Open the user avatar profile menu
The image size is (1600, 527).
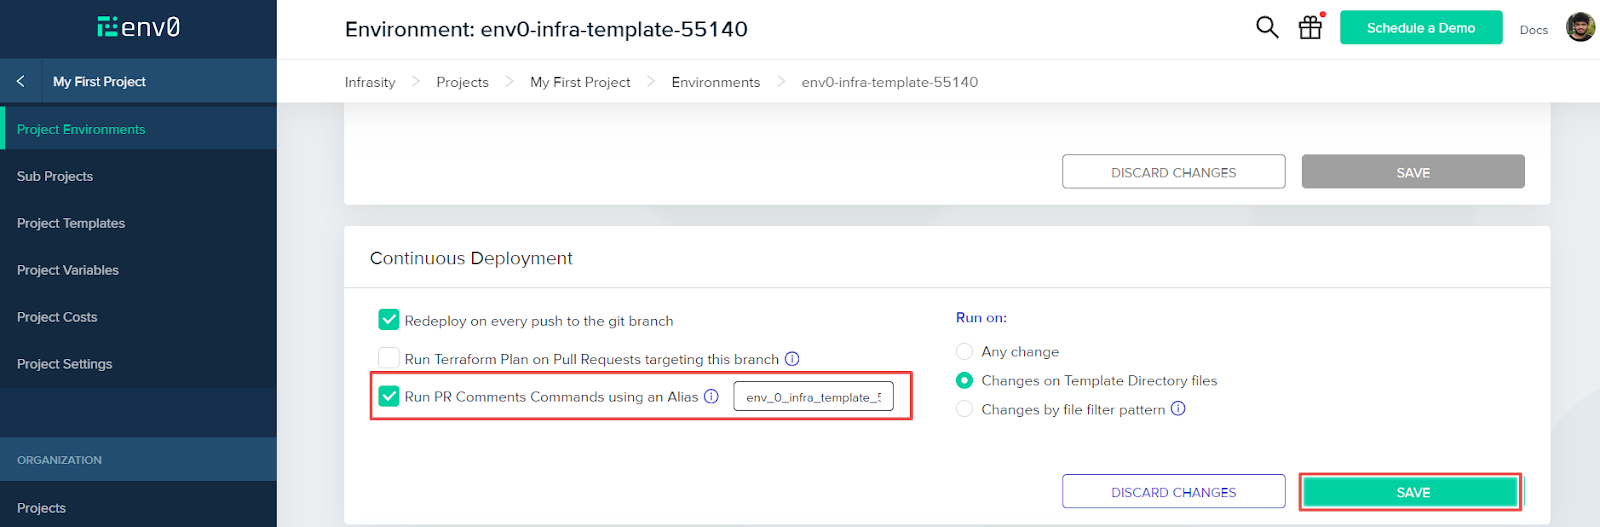[x=1580, y=28]
